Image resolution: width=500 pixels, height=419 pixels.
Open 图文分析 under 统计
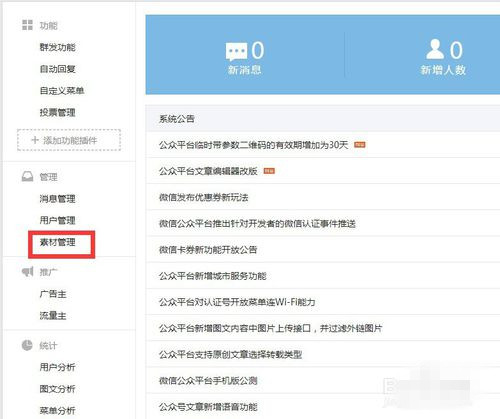pyautogui.click(x=57, y=389)
